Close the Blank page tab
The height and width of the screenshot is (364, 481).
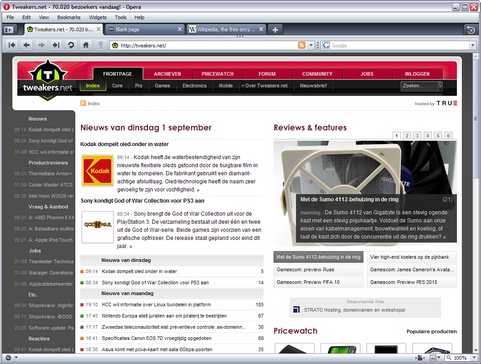click(180, 29)
